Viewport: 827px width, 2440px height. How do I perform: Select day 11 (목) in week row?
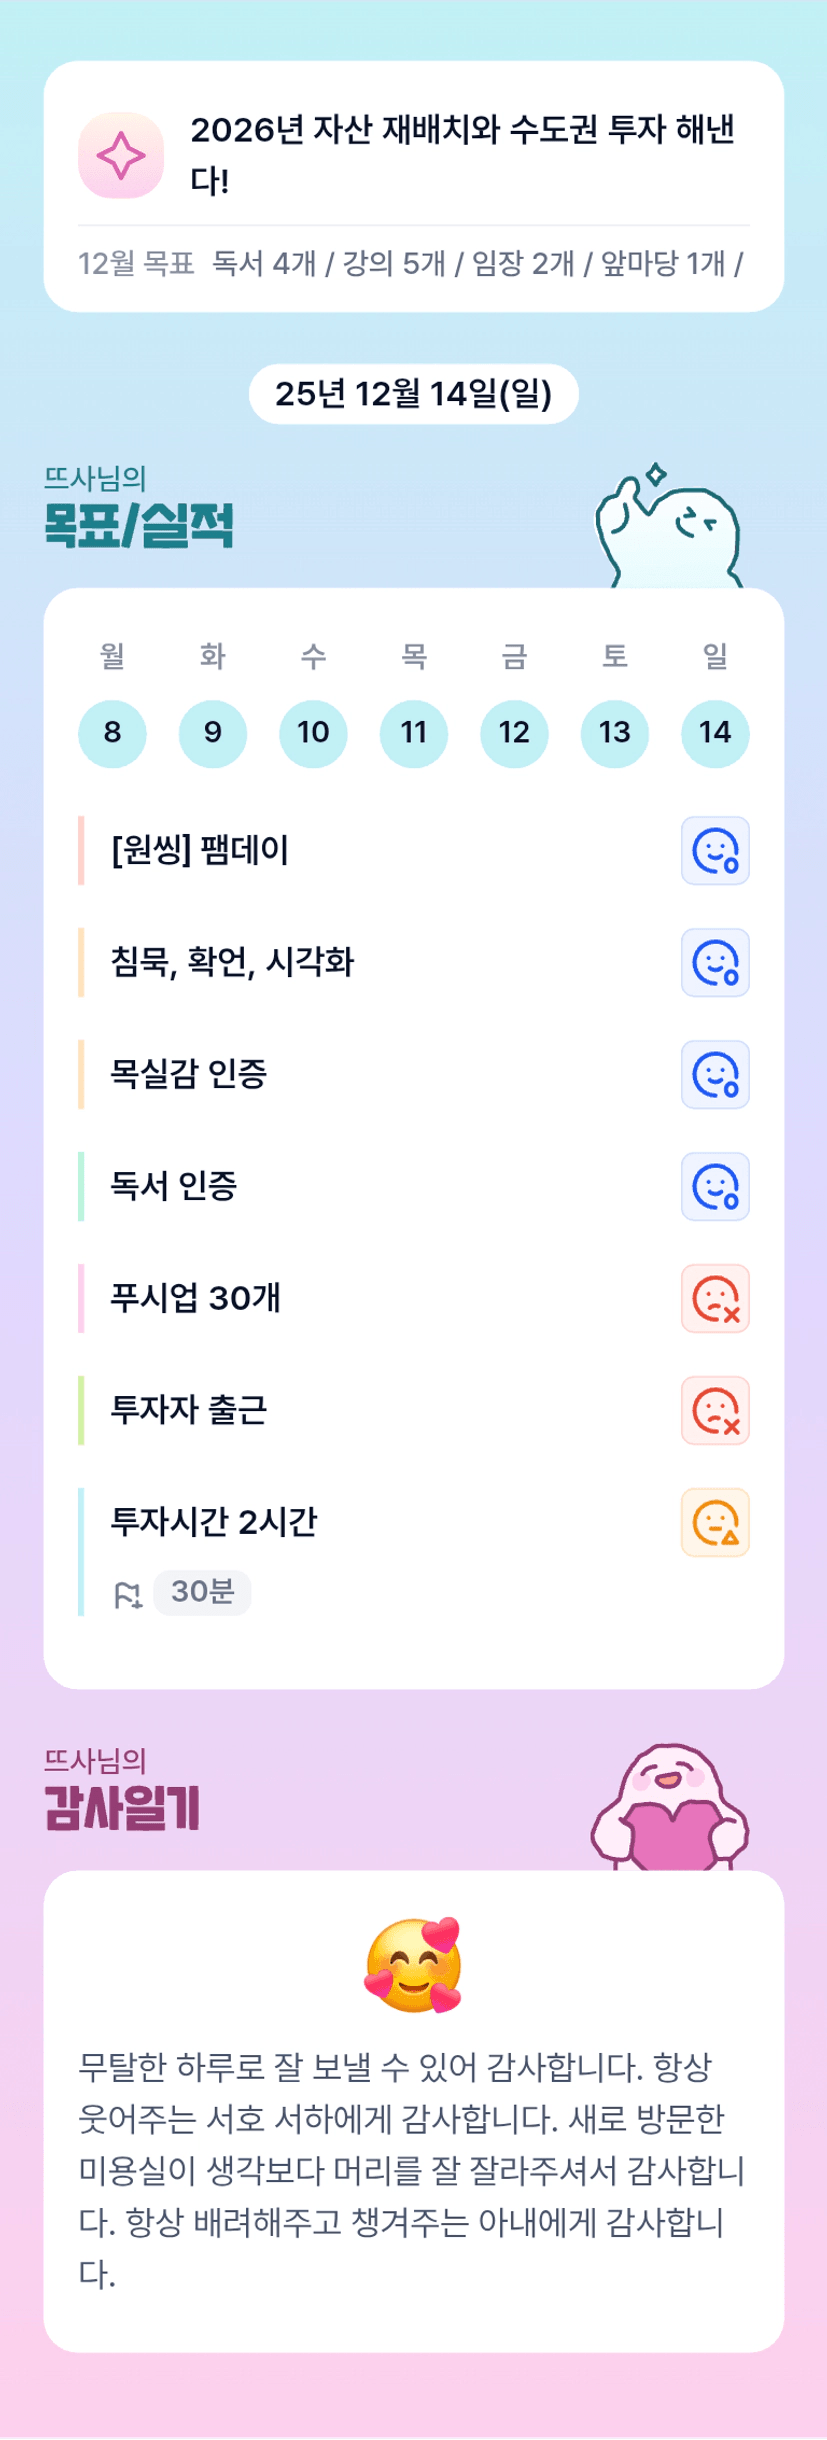pos(414,733)
